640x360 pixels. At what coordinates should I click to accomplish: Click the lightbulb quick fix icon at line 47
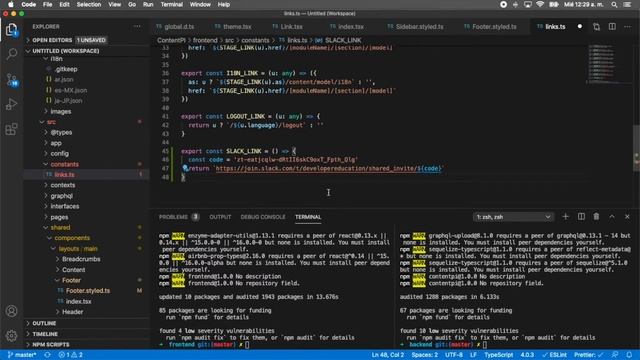185,168
